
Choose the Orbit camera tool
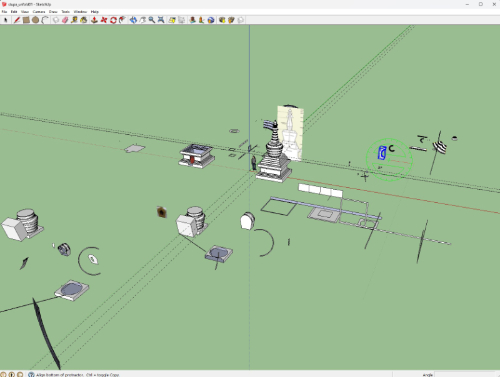point(133,20)
